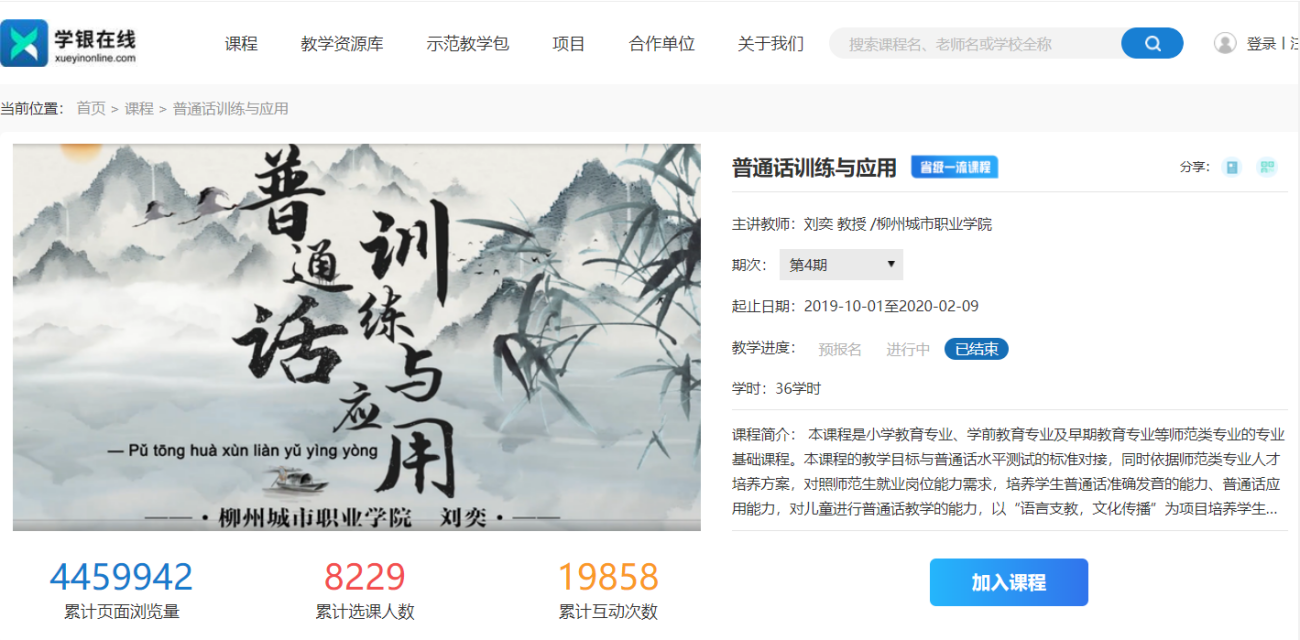Select the 进行中 progress status
Screen dimensions: 1300x640
908,349
